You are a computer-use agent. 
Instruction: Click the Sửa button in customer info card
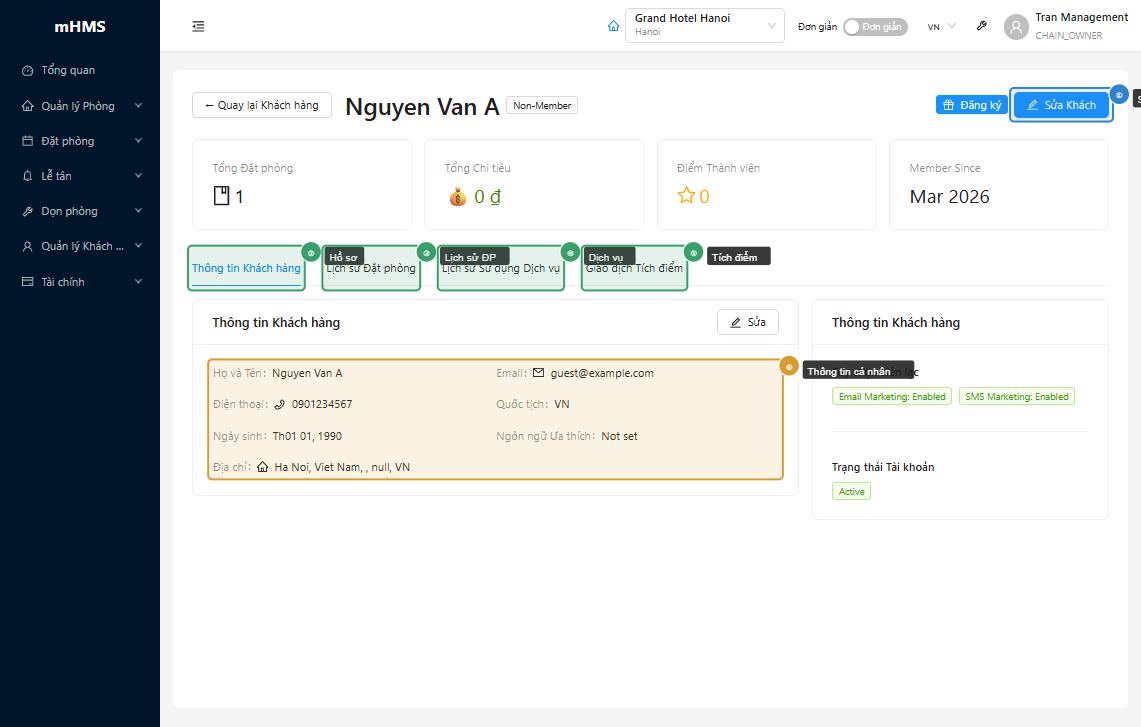pyautogui.click(x=747, y=322)
